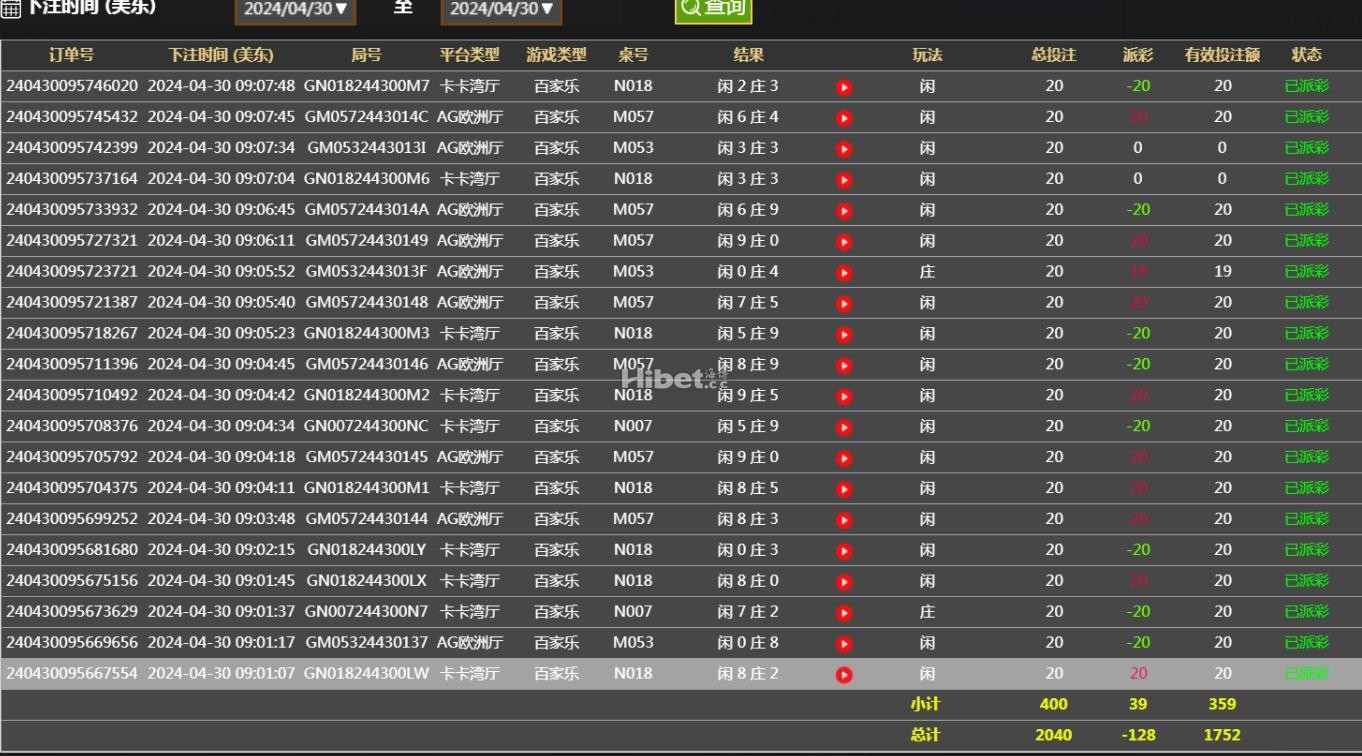Play replay for order 240430095673629
This screenshot has height=756, width=1362.
(x=844, y=613)
